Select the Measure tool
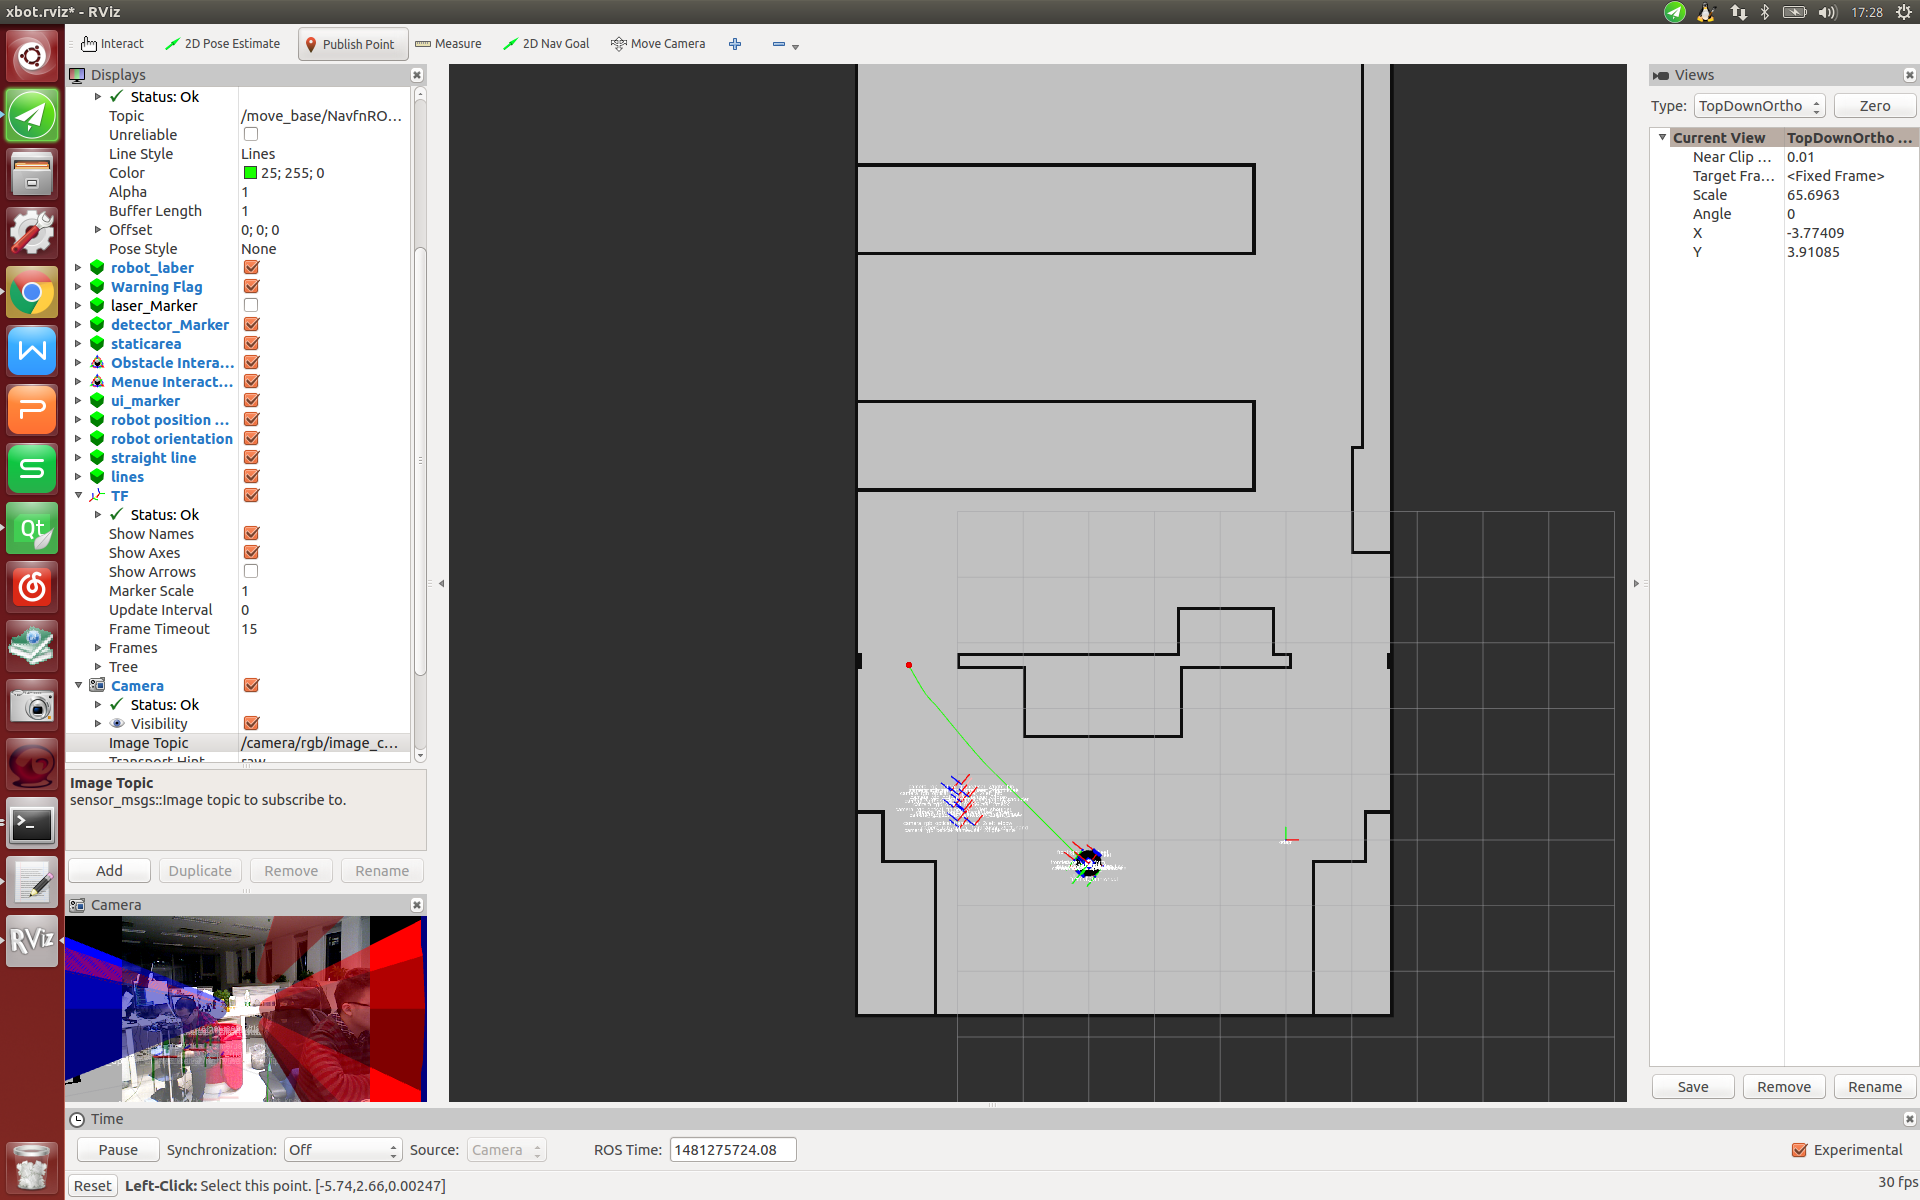Screen dimensions: 1920x1200 click(448, 44)
